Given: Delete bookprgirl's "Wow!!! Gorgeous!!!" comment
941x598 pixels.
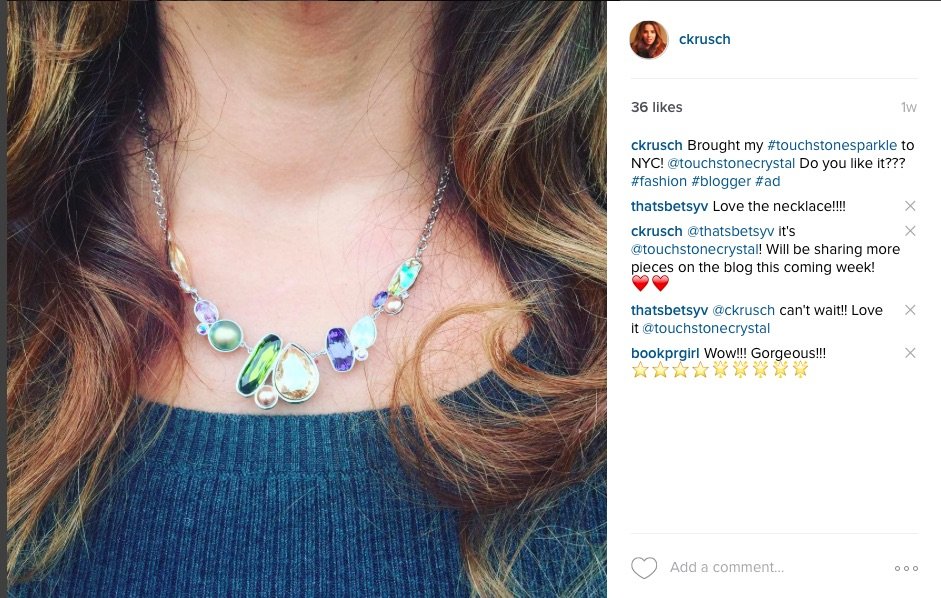Looking at the screenshot, I should [910, 353].
